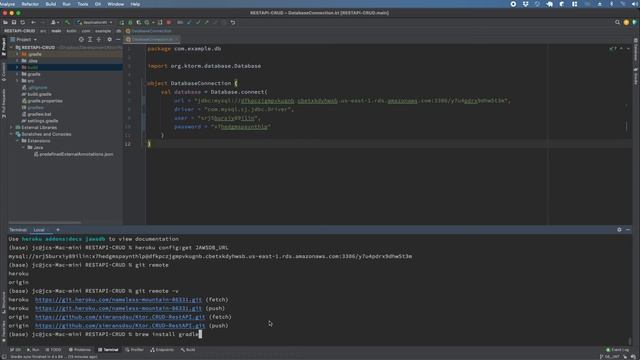Open the Terminal panel settings gear
This screenshot has width=640, height=360.
[x=619, y=230]
